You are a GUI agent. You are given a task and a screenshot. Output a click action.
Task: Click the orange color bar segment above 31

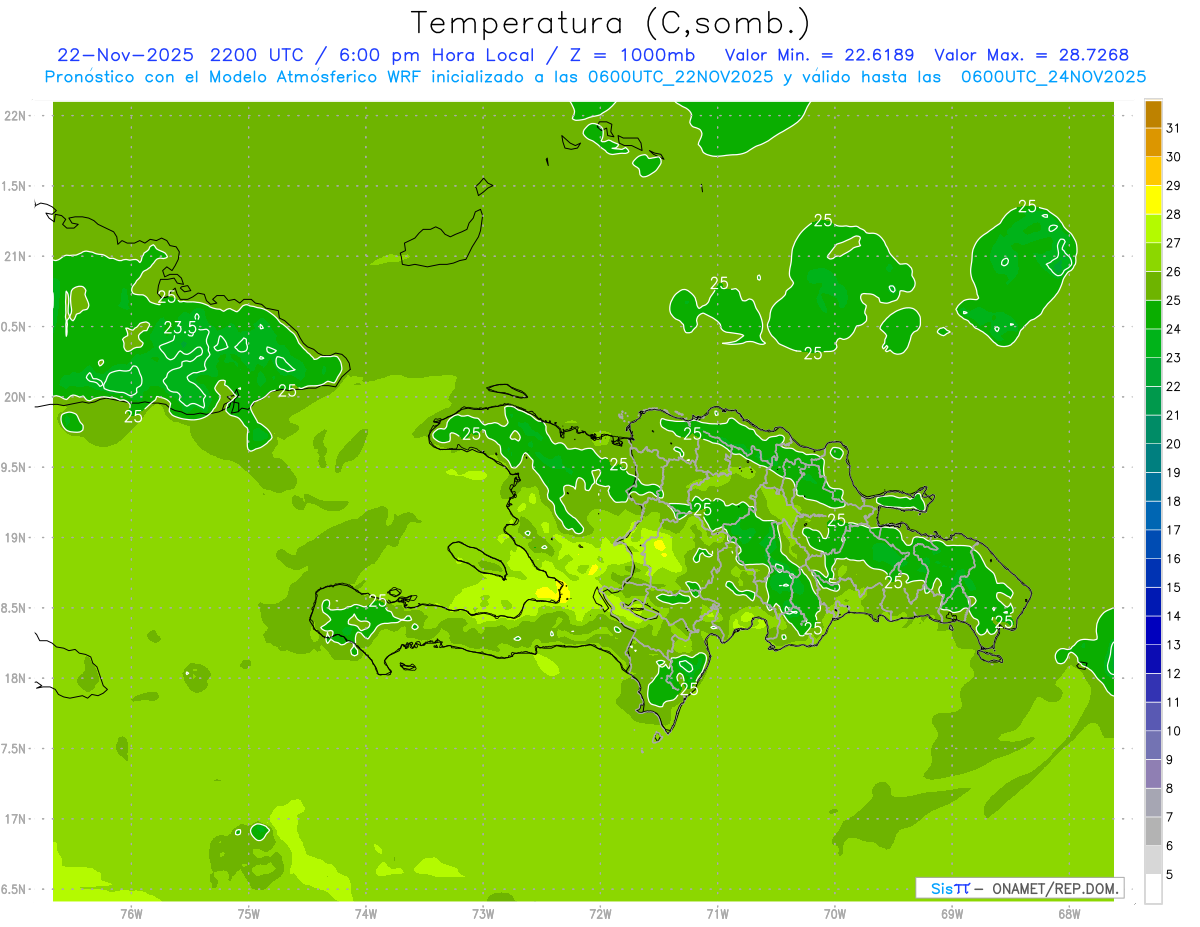click(x=1153, y=114)
